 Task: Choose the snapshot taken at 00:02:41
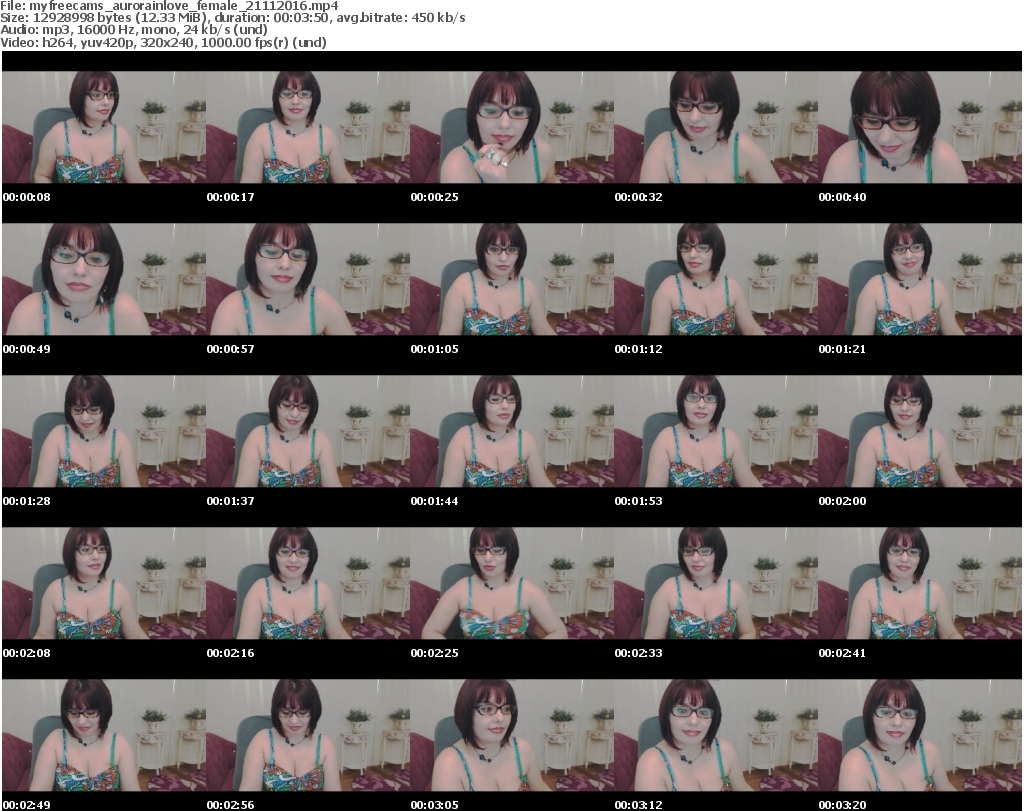click(x=920, y=583)
